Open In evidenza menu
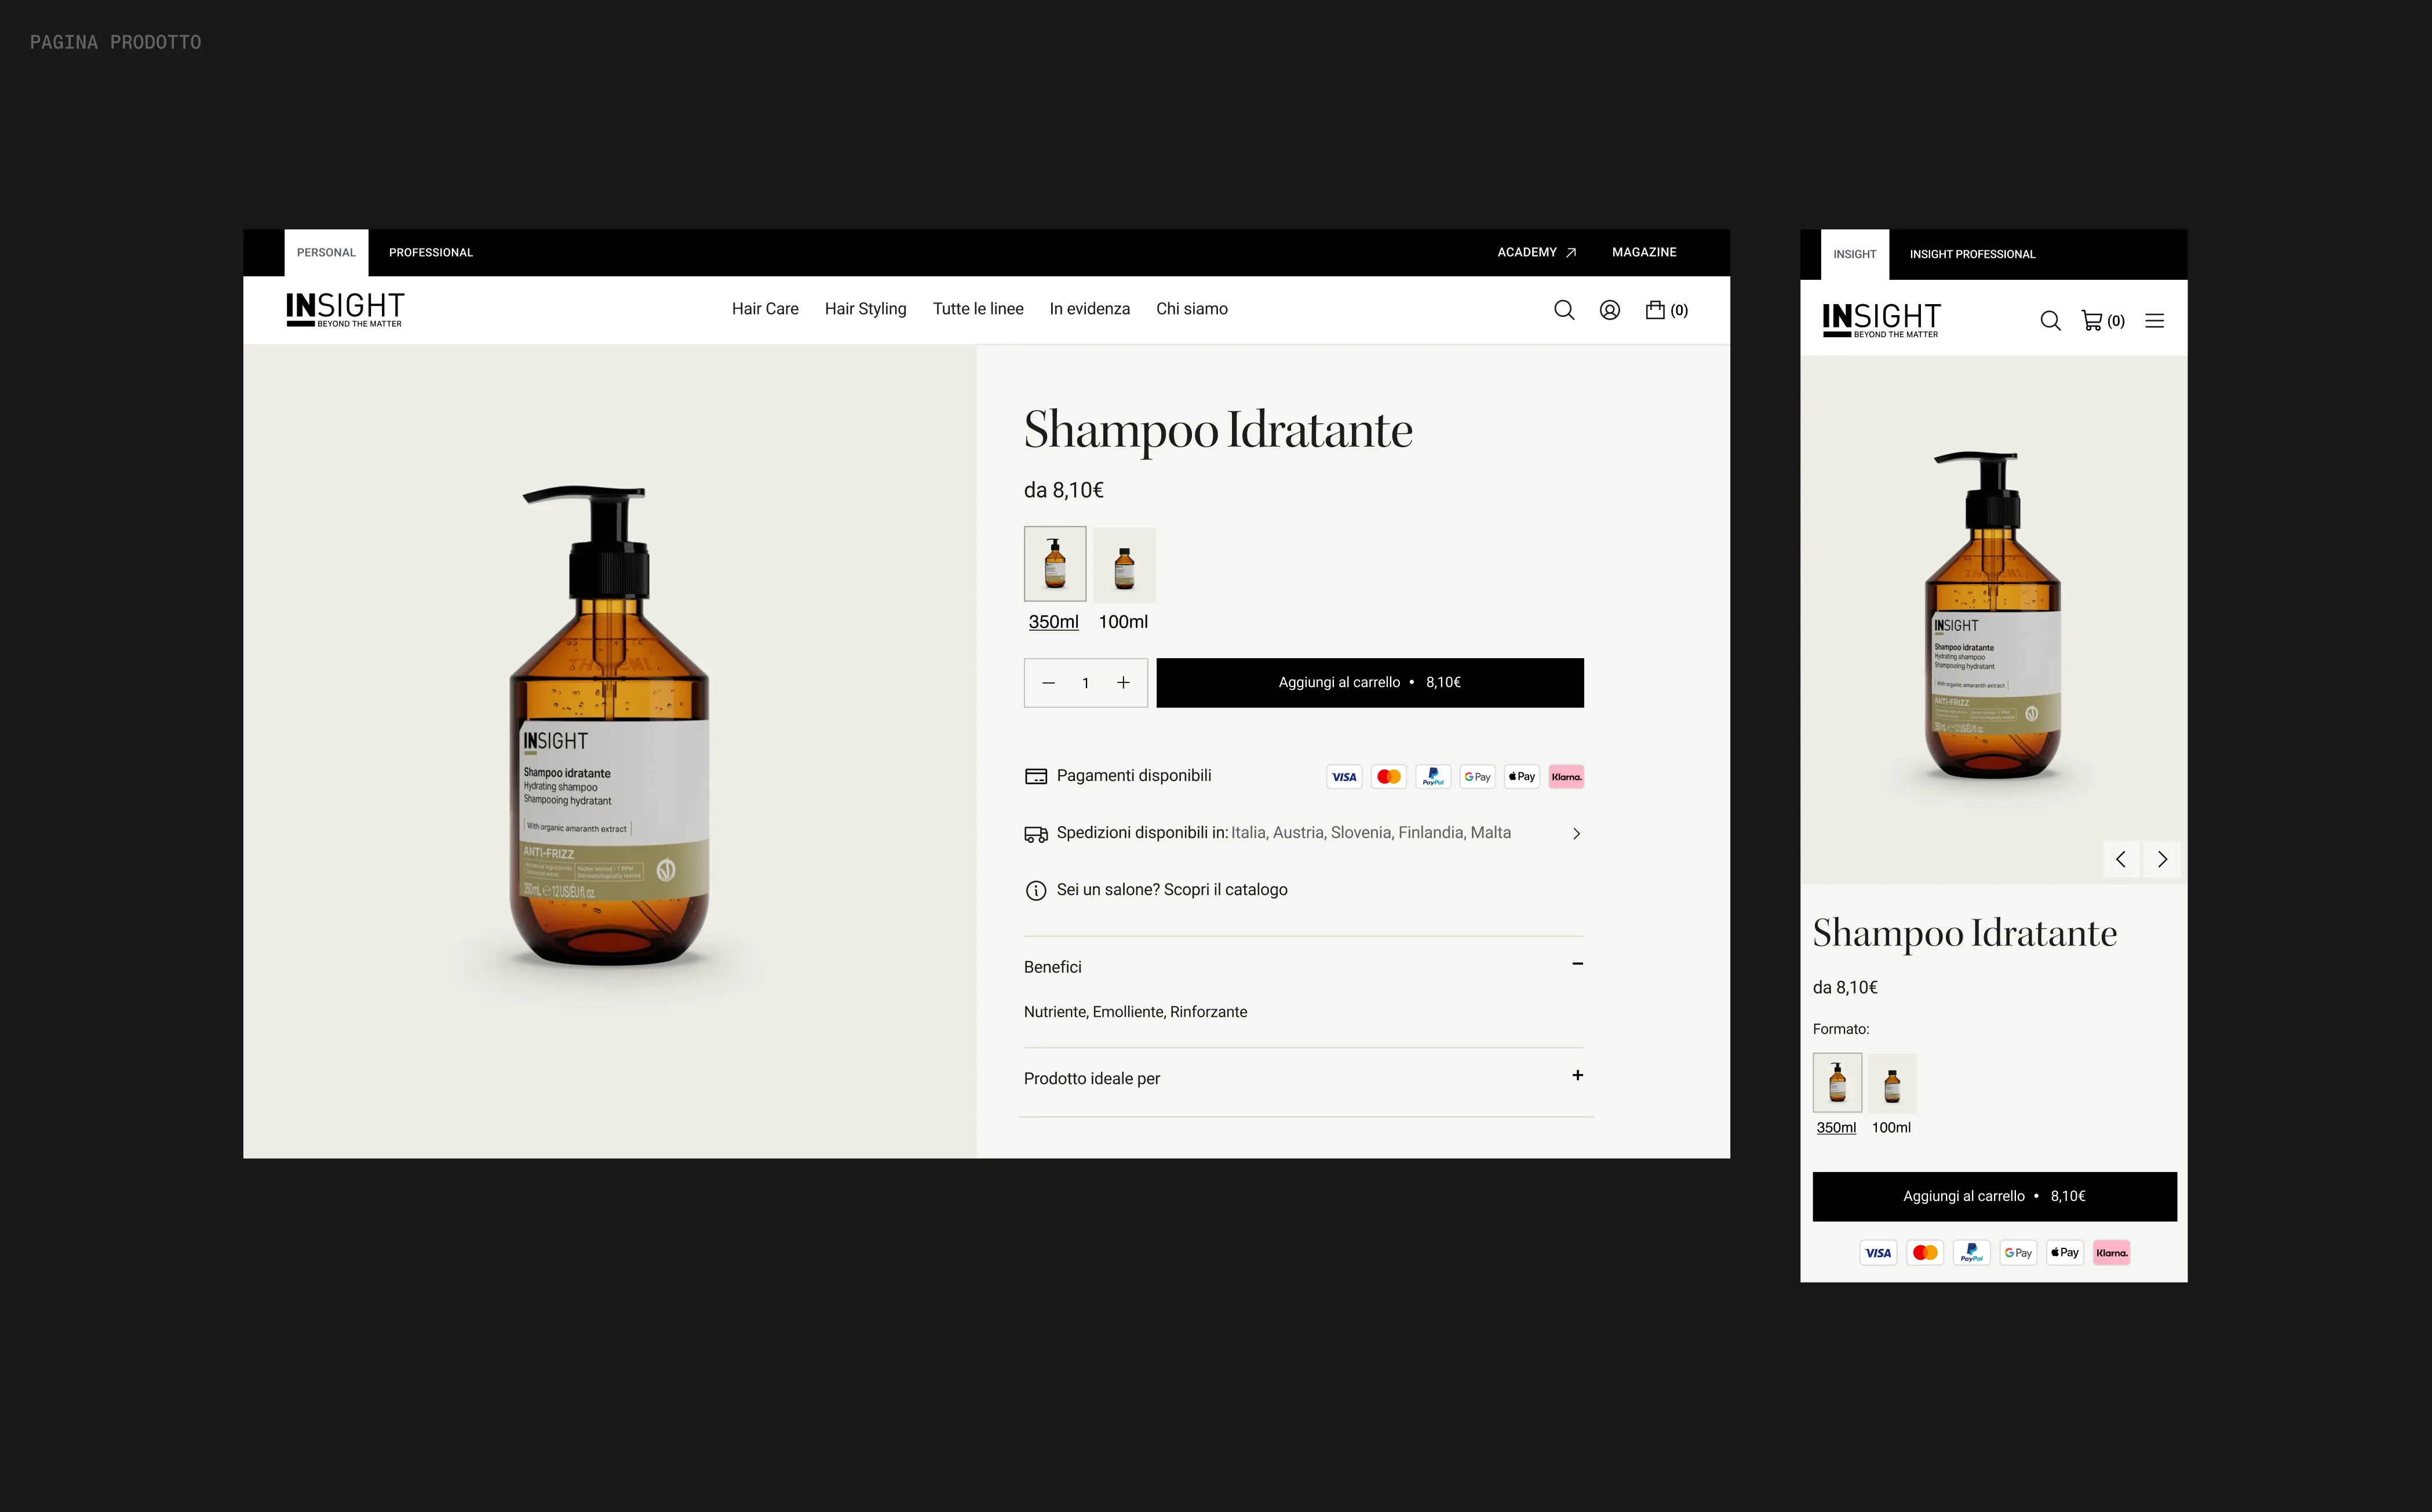Image resolution: width=2432 pixels, height=1512 pixels. click(1089, 309)
